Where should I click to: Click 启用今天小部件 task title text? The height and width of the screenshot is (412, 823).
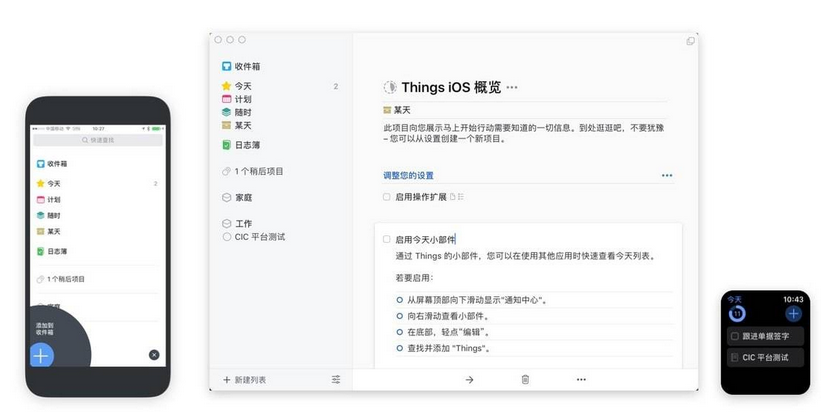coord(425,239)
